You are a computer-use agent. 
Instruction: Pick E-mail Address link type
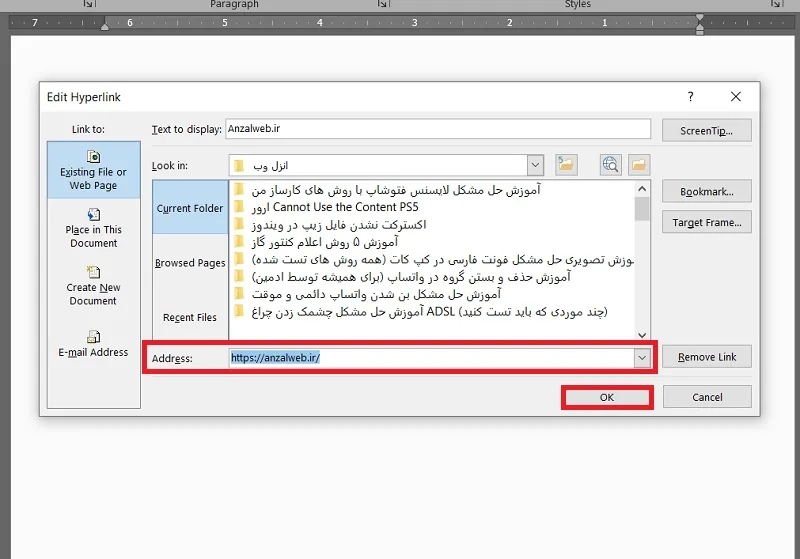(x=93, y=344)
